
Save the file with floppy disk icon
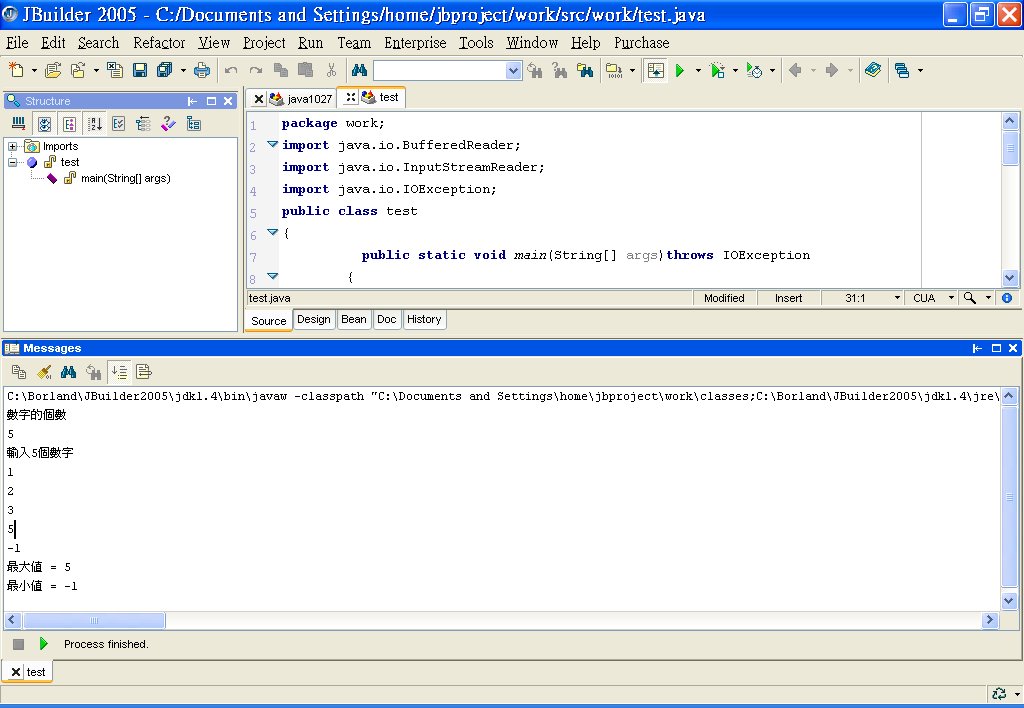tap(140, 70)
